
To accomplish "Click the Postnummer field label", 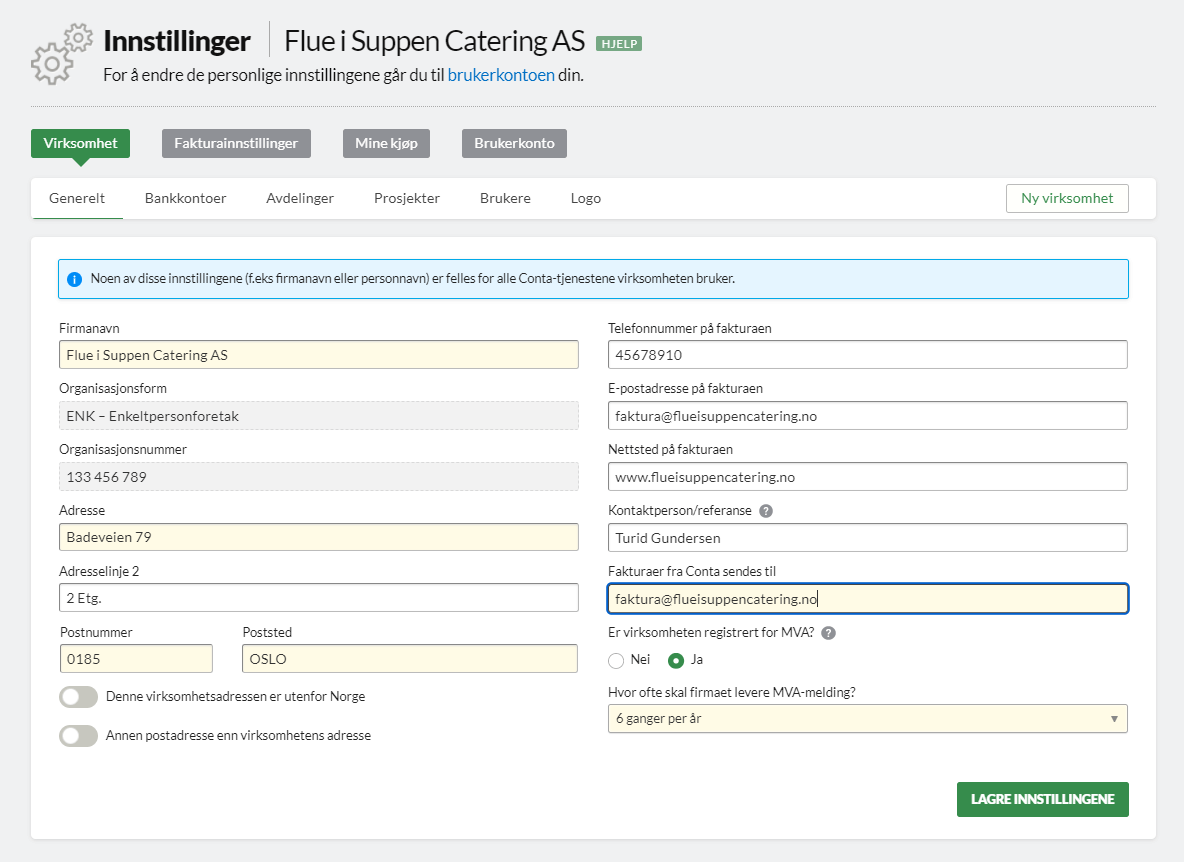I will pos(96,633).
